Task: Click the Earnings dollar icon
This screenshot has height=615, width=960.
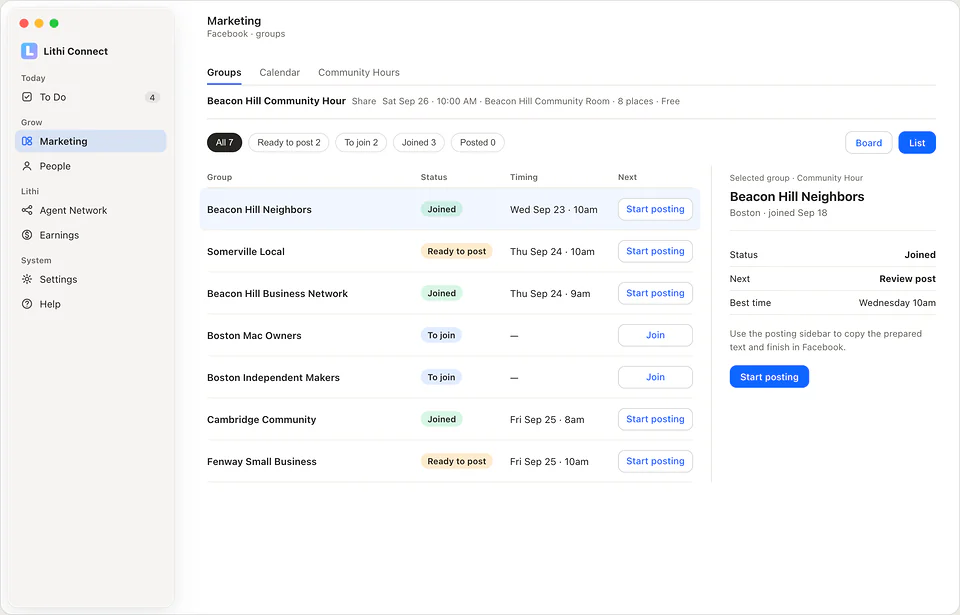Action: point(27,235)
